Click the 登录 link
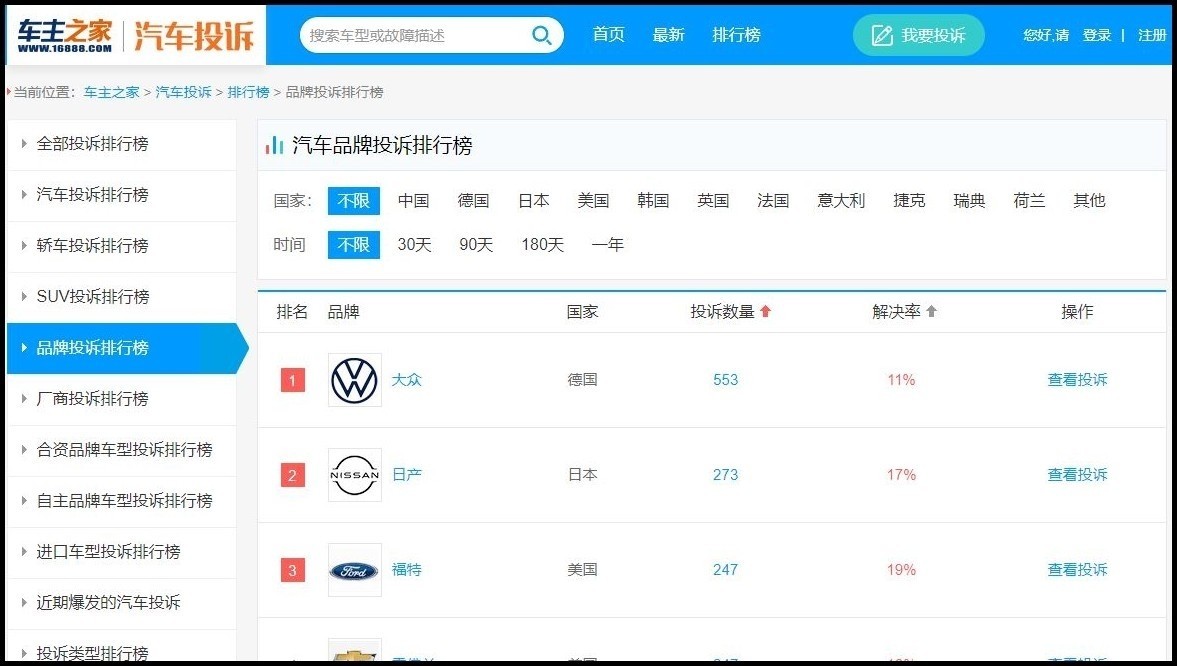This screenshot has height=666, width=1177. pyautogui.click(x=1097, y=35)
